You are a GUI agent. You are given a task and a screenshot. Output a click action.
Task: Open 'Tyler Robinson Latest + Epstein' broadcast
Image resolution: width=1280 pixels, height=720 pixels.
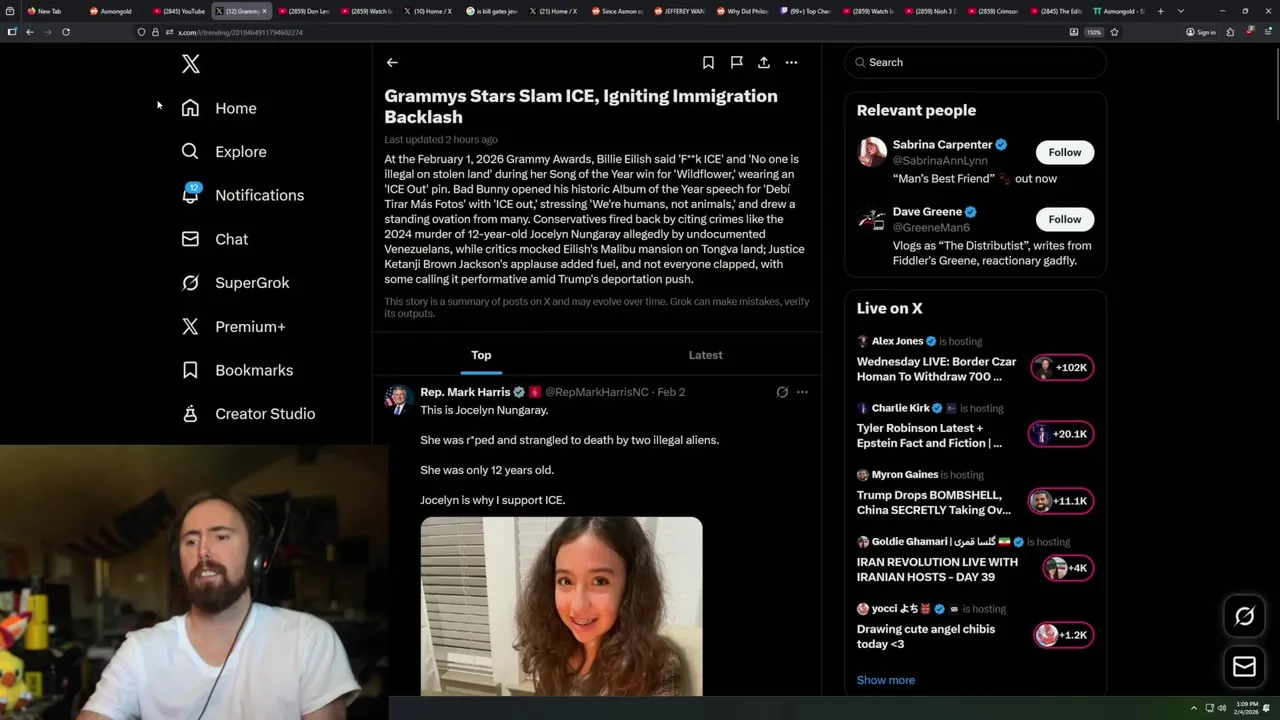click(929, 435)
